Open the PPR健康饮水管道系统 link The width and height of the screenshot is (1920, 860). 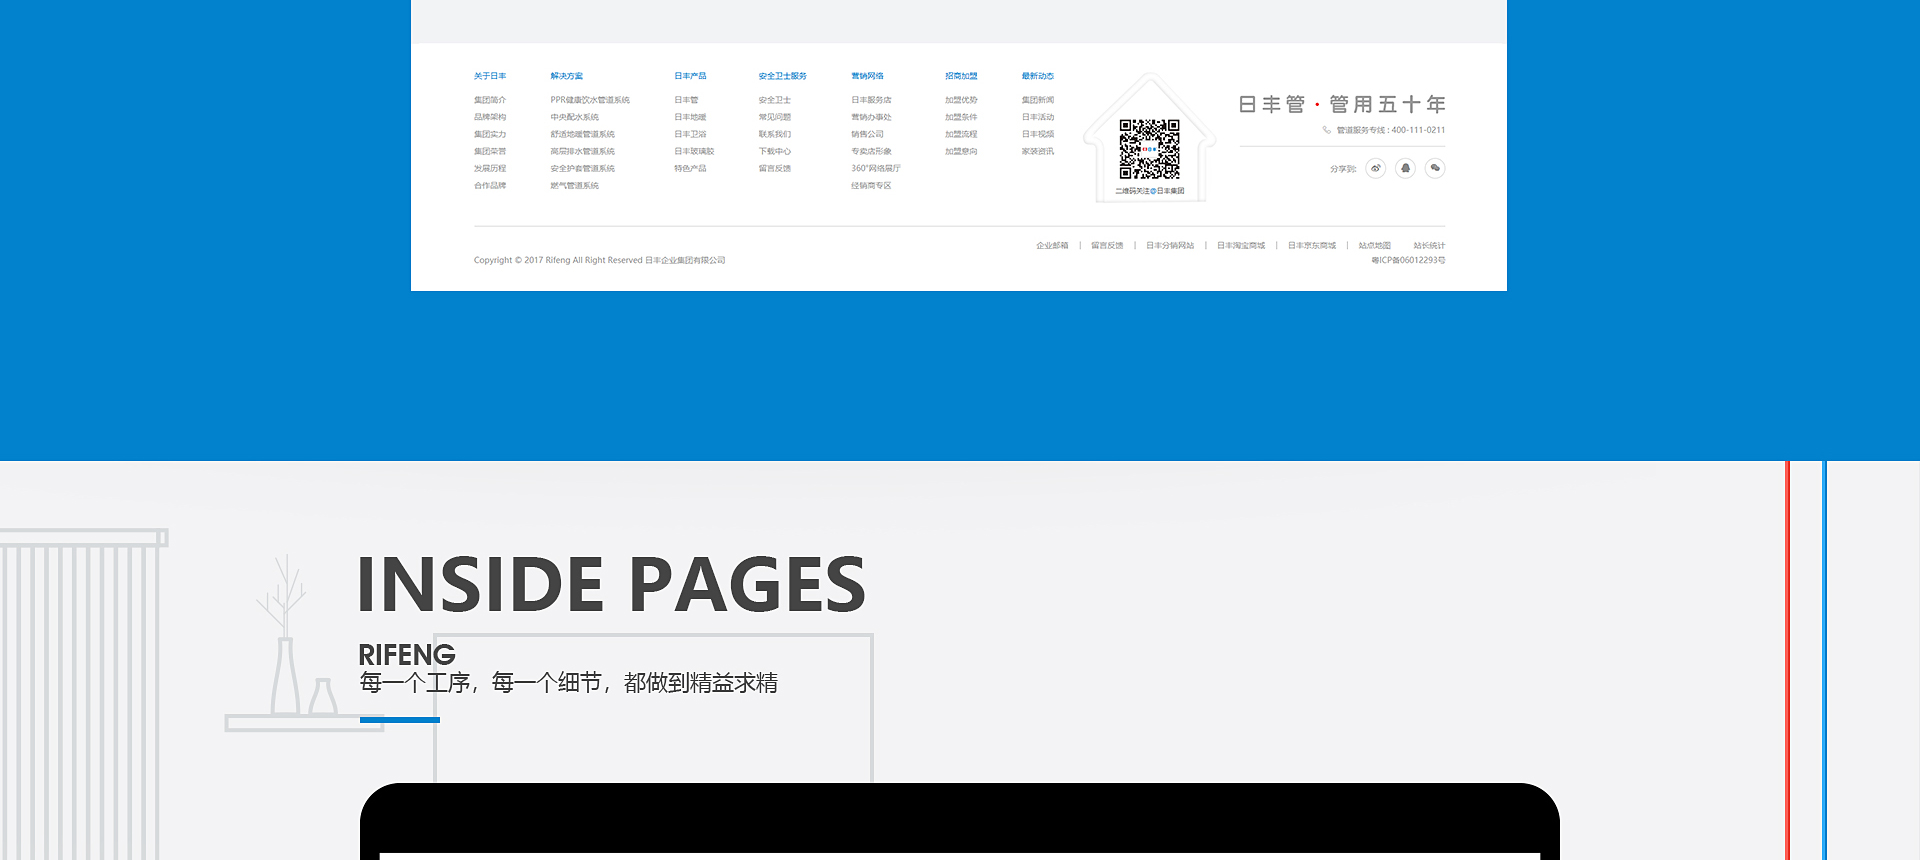click(590, 100)
